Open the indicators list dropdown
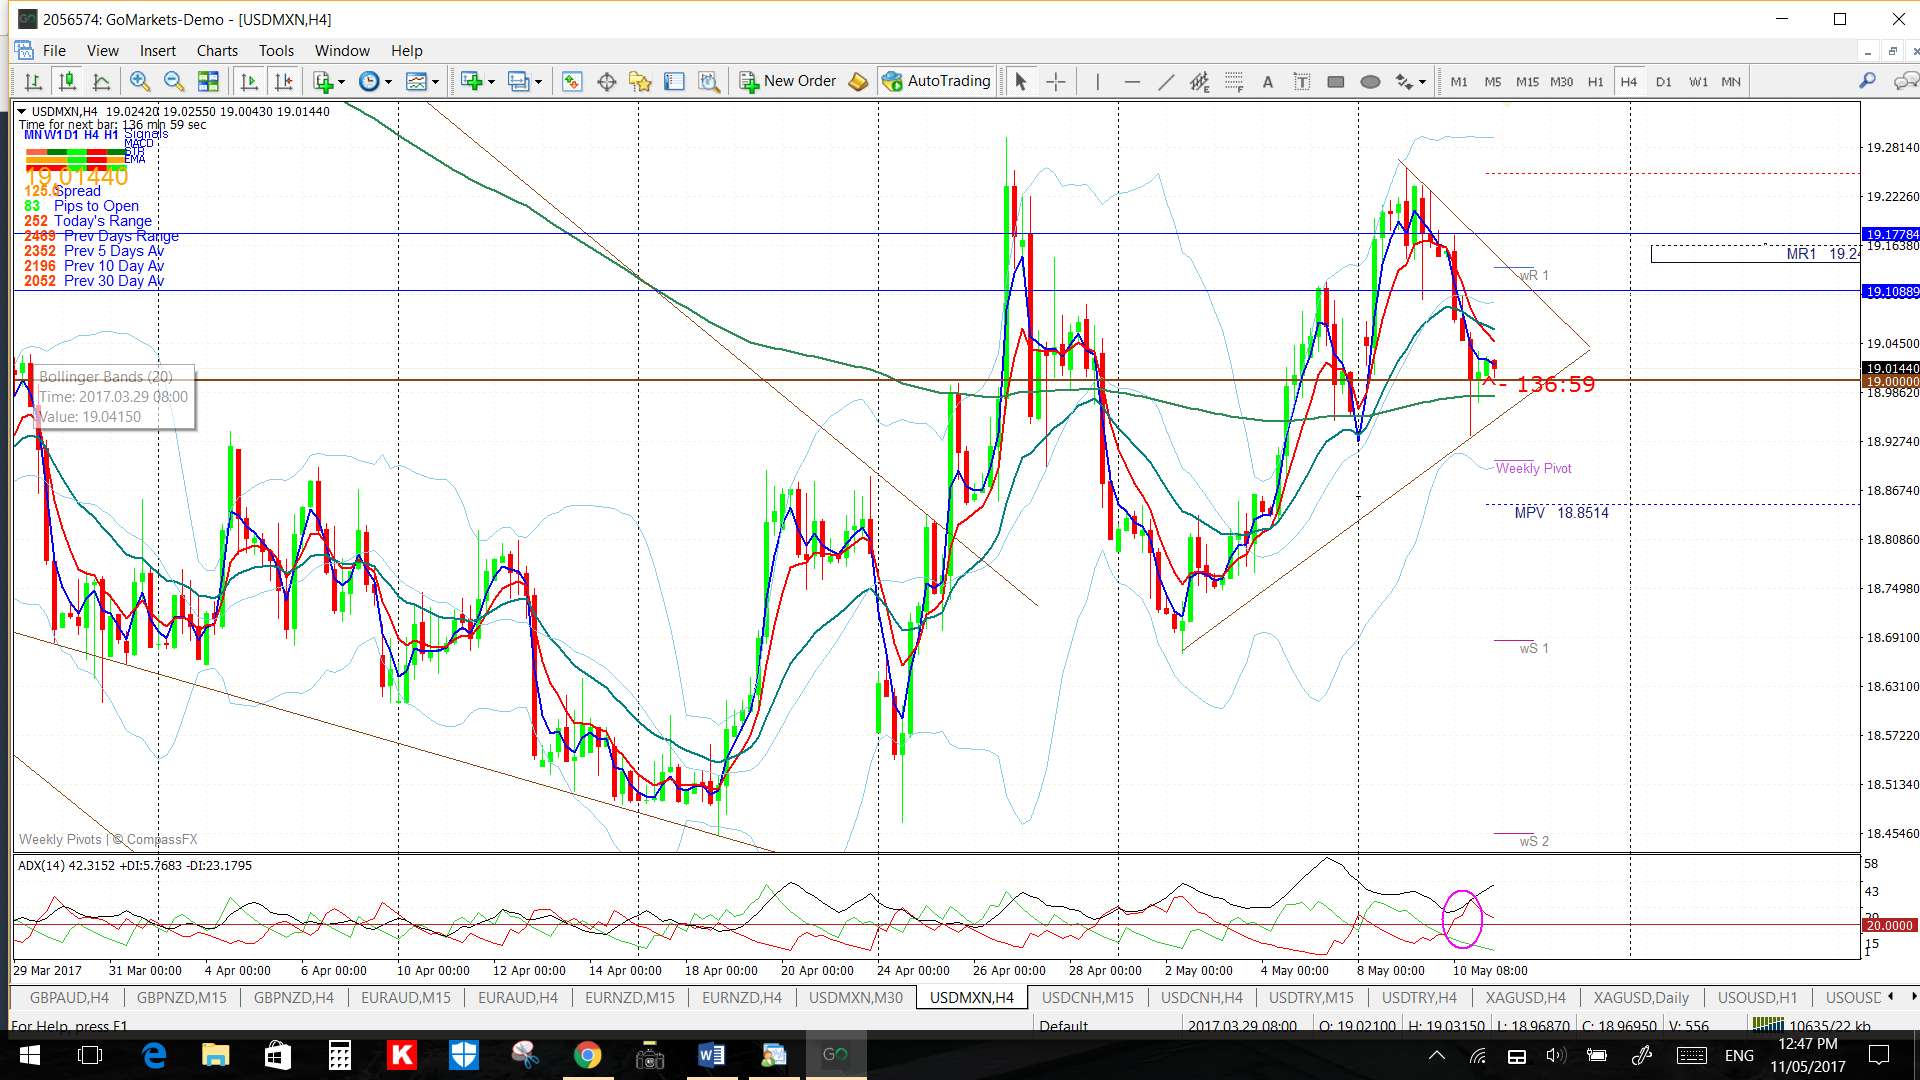 (x=328, y=82)
